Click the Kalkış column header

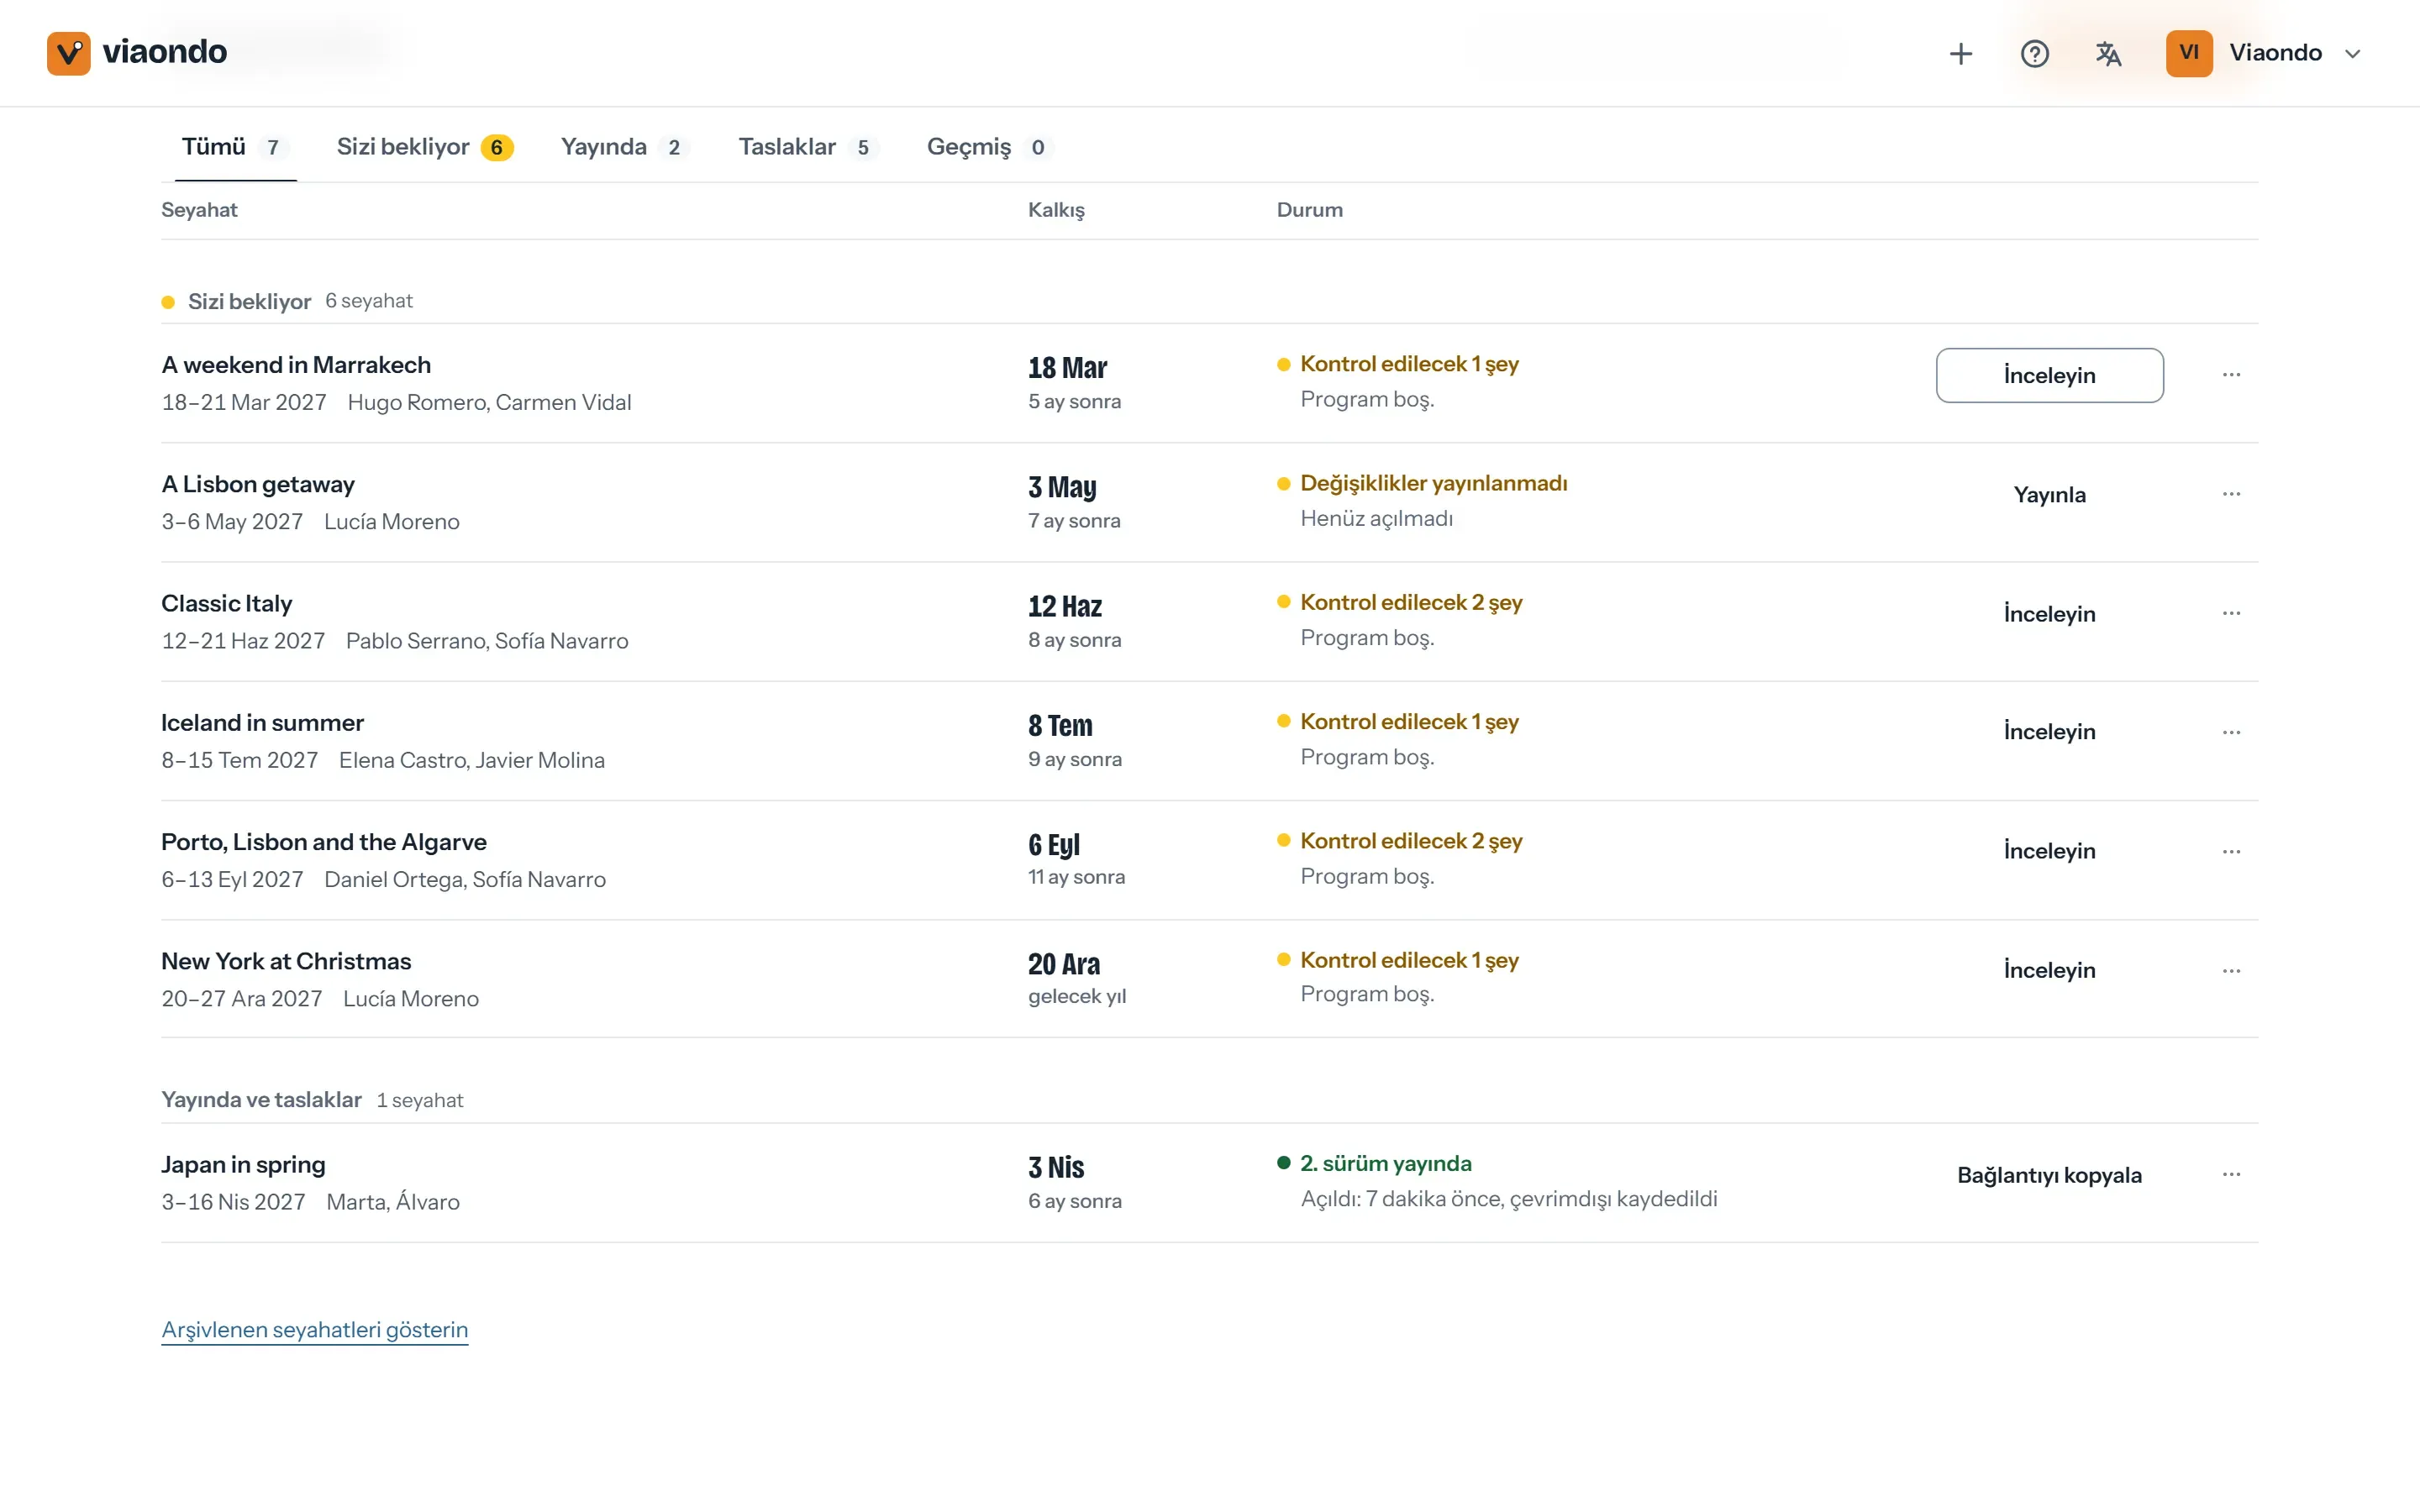pos(1056,210)
